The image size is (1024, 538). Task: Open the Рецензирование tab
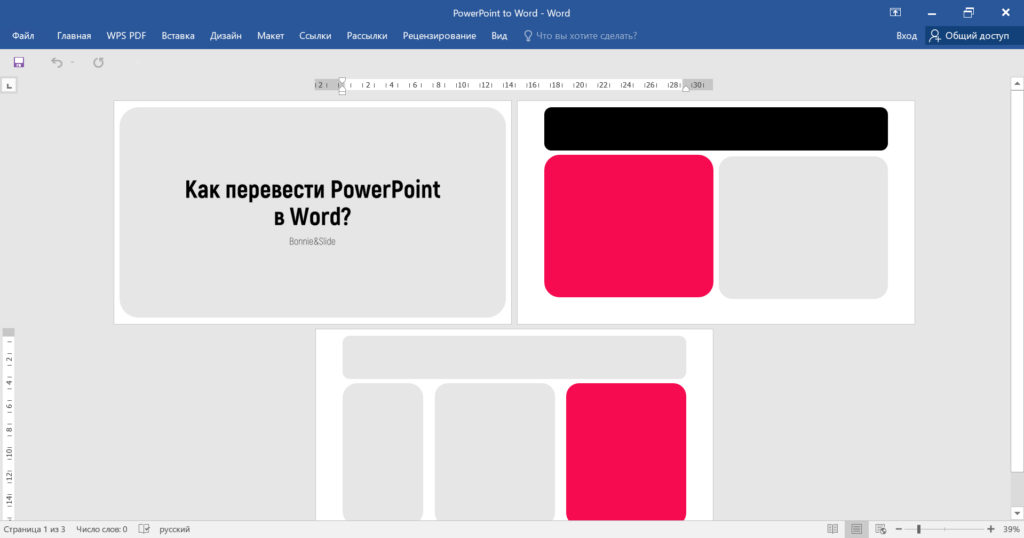439,36
